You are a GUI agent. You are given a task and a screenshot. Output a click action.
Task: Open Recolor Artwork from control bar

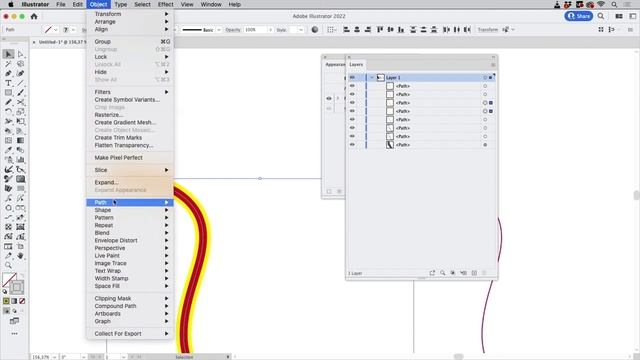coord(315,29)
